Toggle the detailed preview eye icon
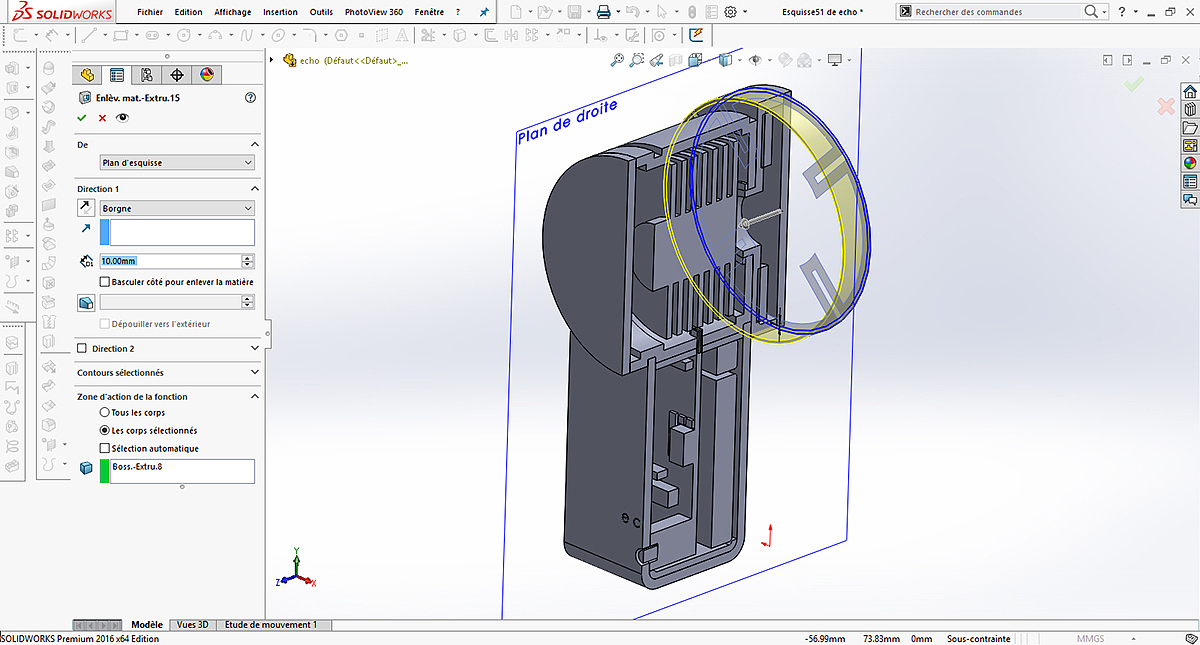The width and height of the screenshot is (1200, 645). pyautogui.click(x=122, y=118)
